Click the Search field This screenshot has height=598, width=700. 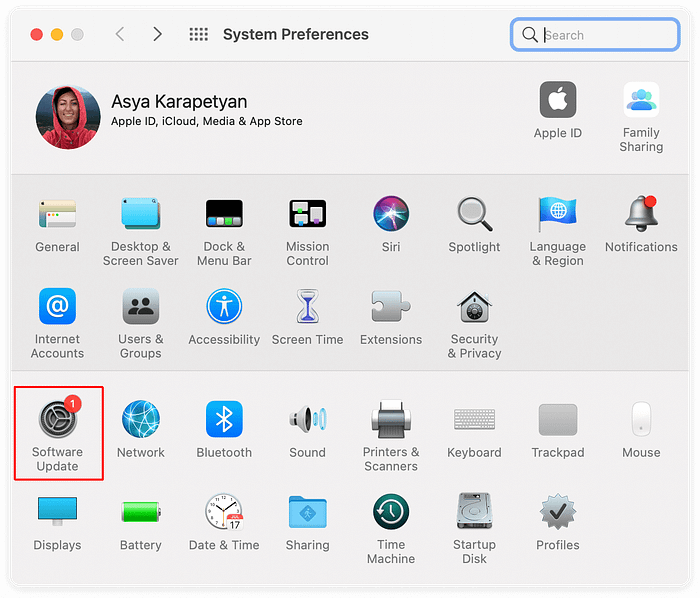pyautogui.click(x=595, y=34)
